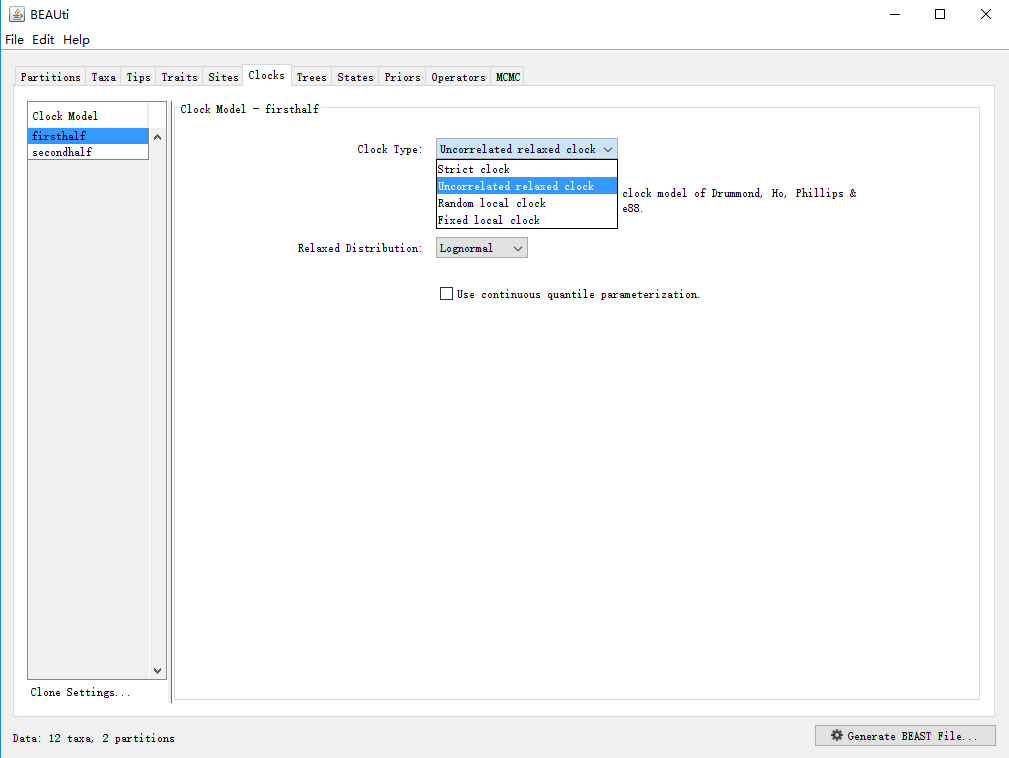Switch to the Trees tab
Viewport: 1009px width, 758px height.
(x=311, y=77)
